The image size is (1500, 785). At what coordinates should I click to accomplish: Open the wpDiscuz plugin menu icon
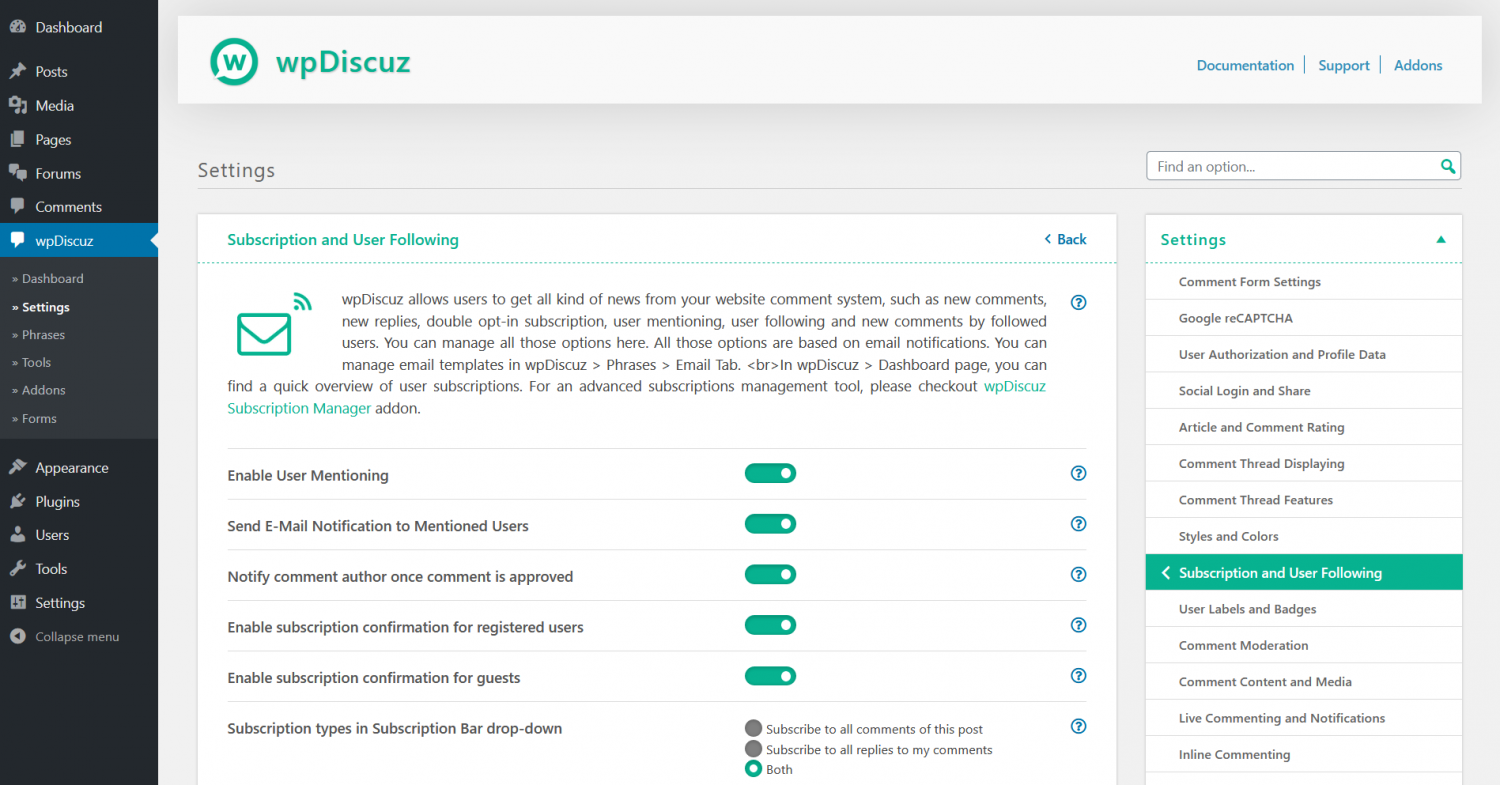(x=18, y=240)
